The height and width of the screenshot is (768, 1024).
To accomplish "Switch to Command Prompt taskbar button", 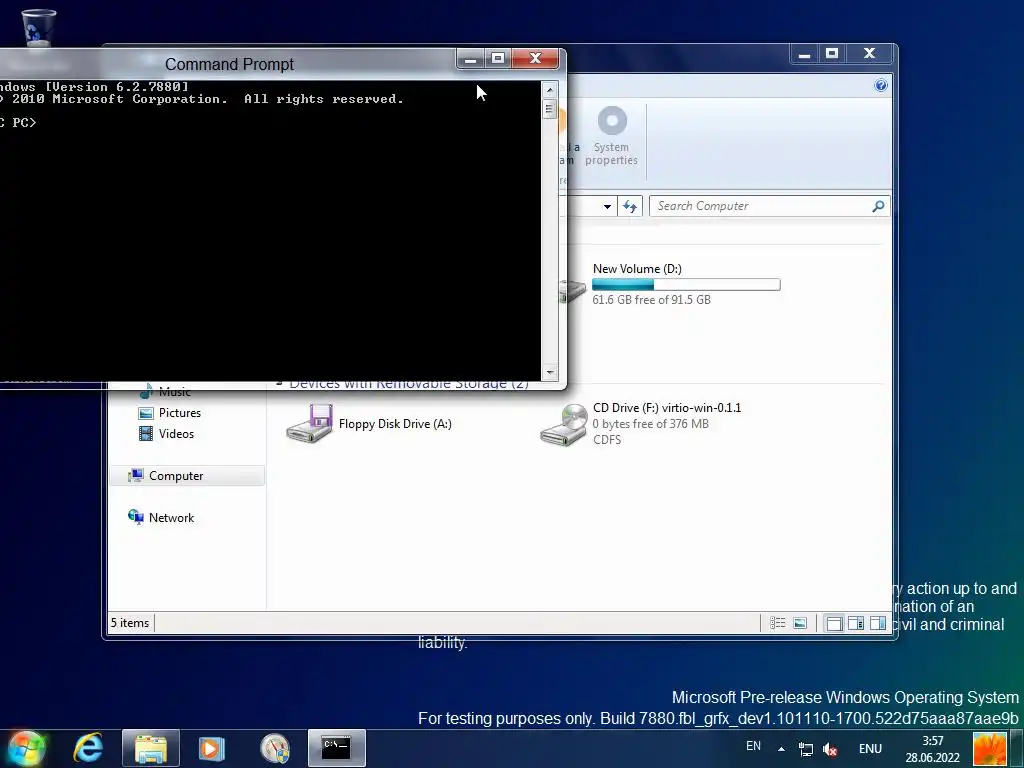I will tap(336, 748).
